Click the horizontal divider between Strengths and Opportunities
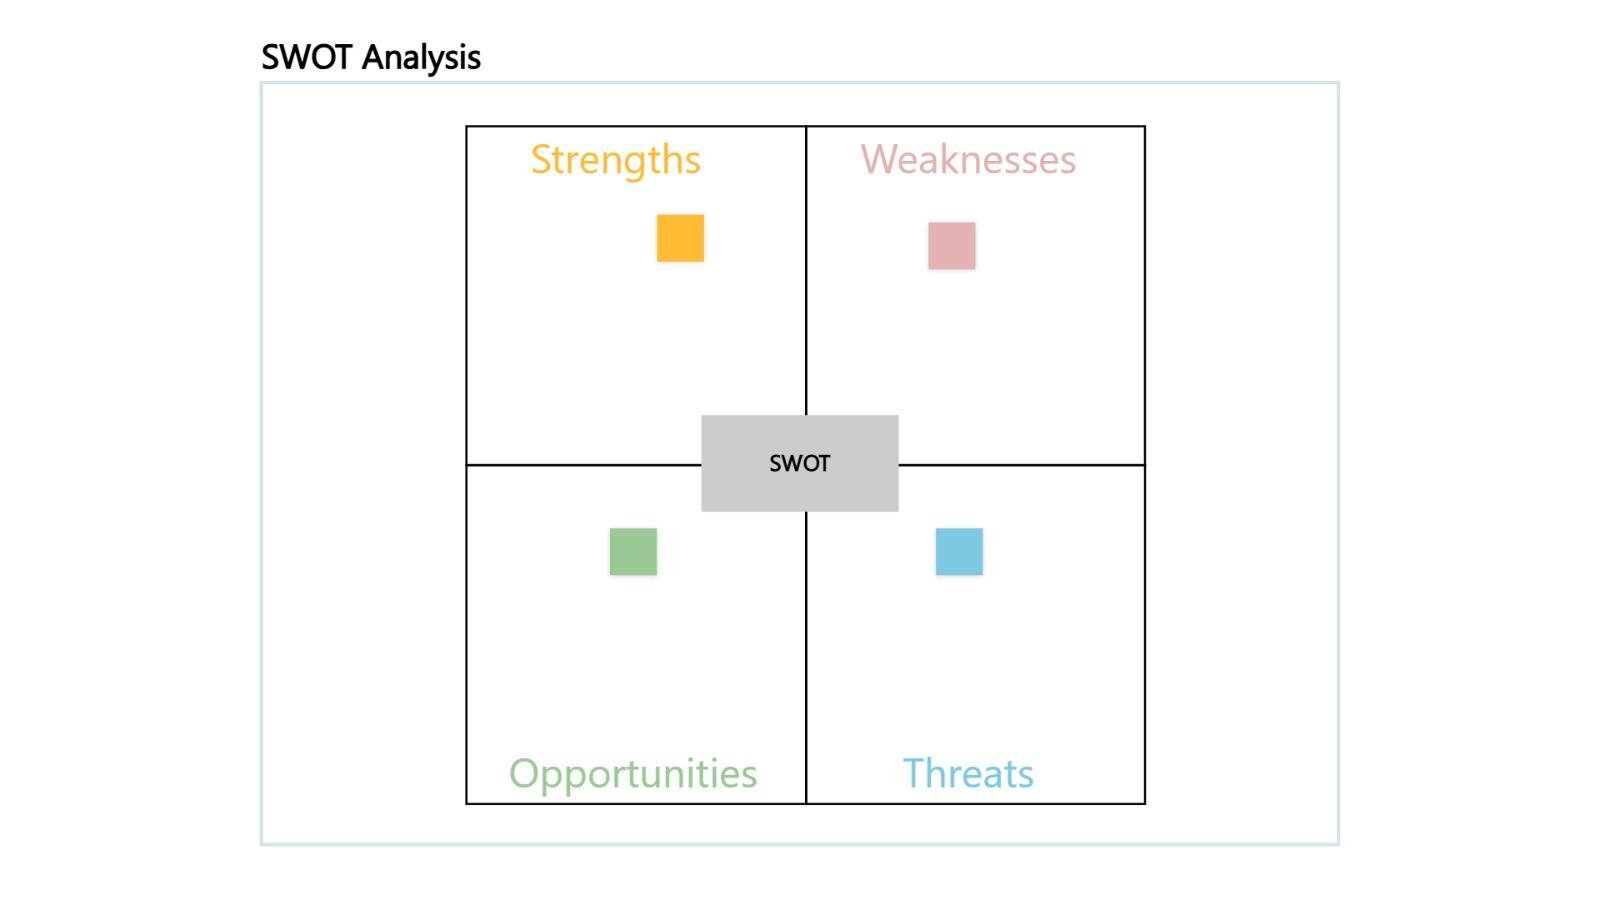Viewport: 1600px width, 900px height. click(x=580, y=465)
